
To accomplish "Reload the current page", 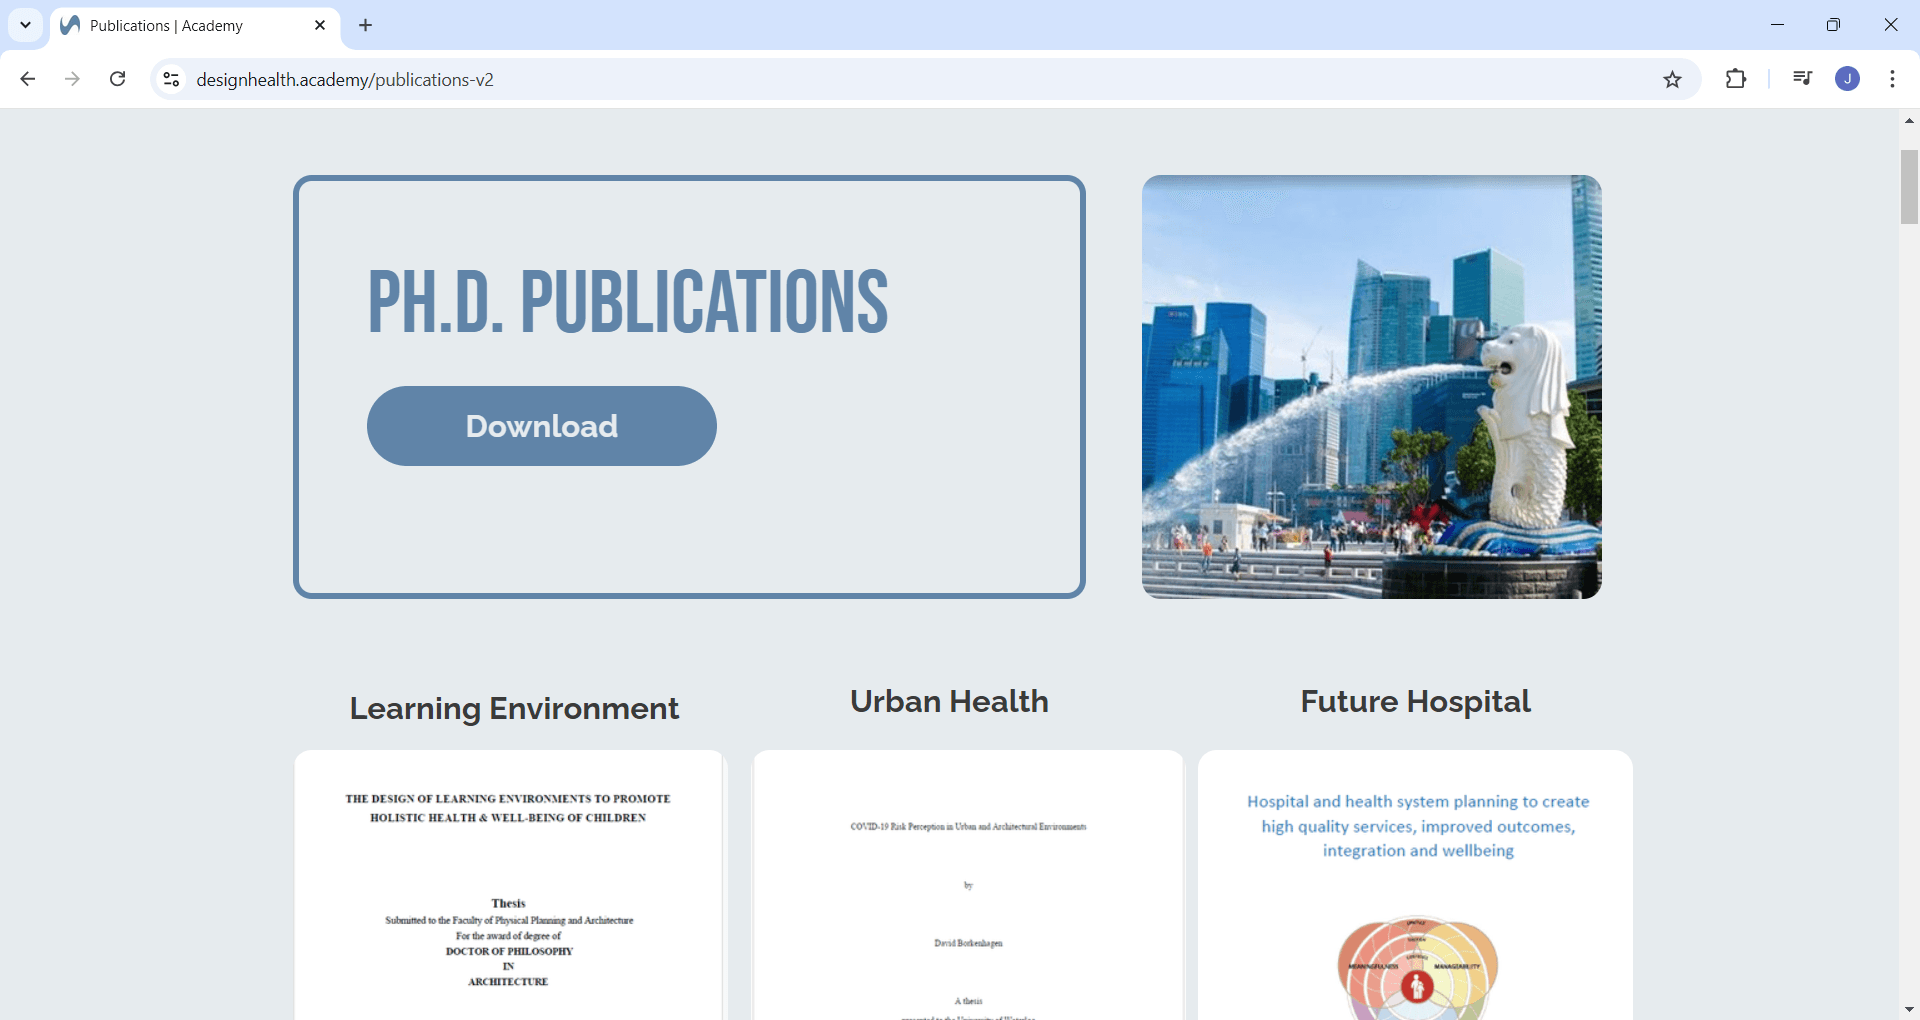I will [x=117, y=79].
